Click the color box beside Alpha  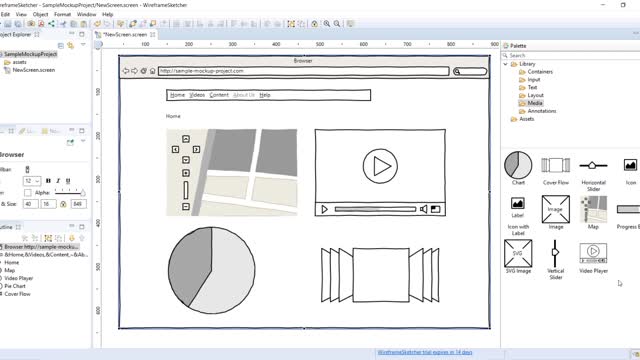click(28, 193)
